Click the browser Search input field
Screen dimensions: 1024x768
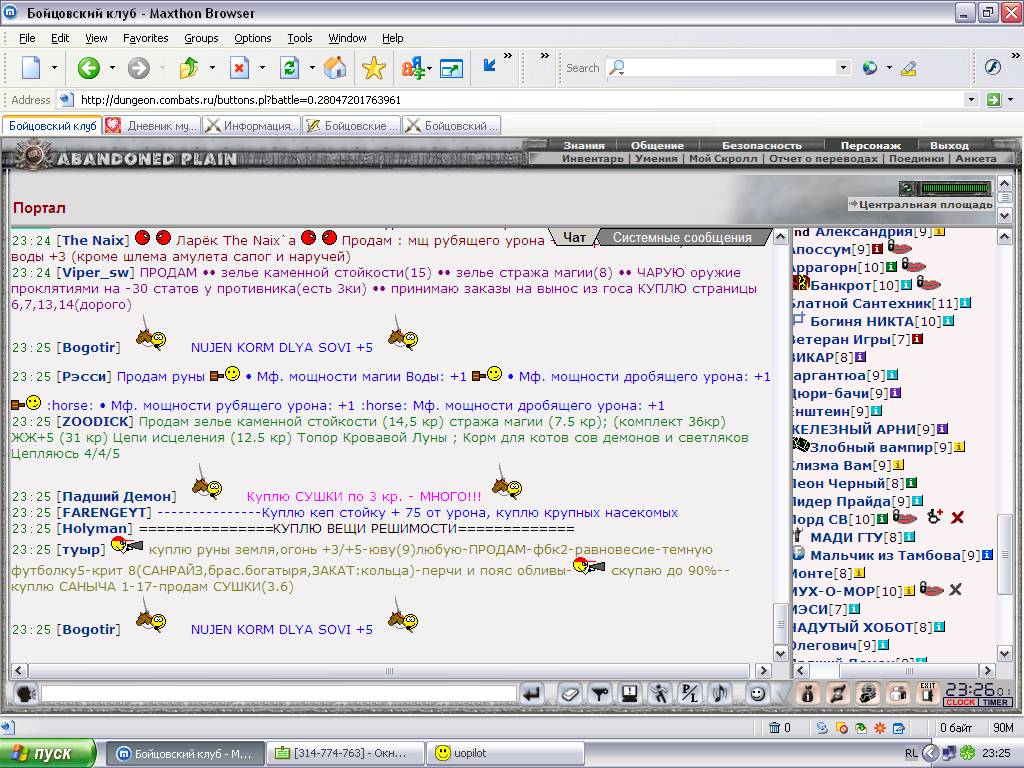[720, 67]
